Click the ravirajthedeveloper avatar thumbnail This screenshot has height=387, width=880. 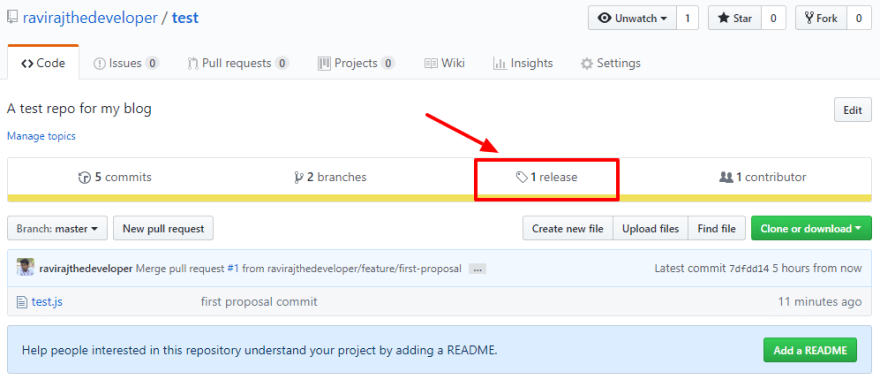pos(25,268)
